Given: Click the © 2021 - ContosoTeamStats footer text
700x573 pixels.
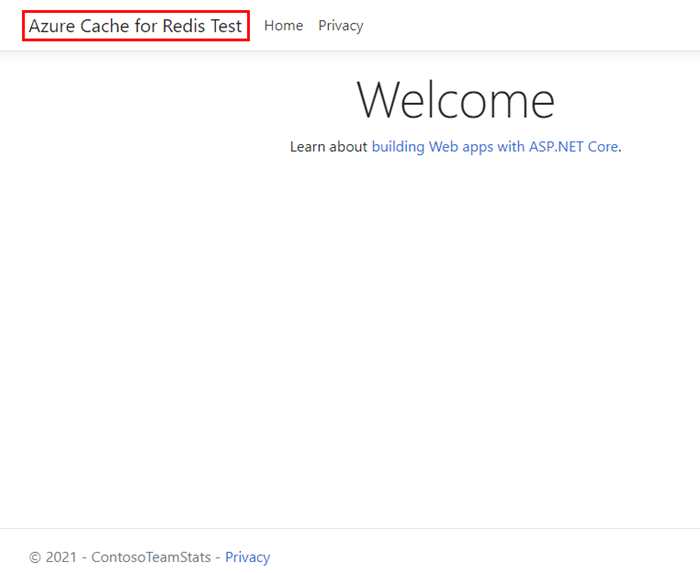Looking at the screenshot, I should pos(120,557).
